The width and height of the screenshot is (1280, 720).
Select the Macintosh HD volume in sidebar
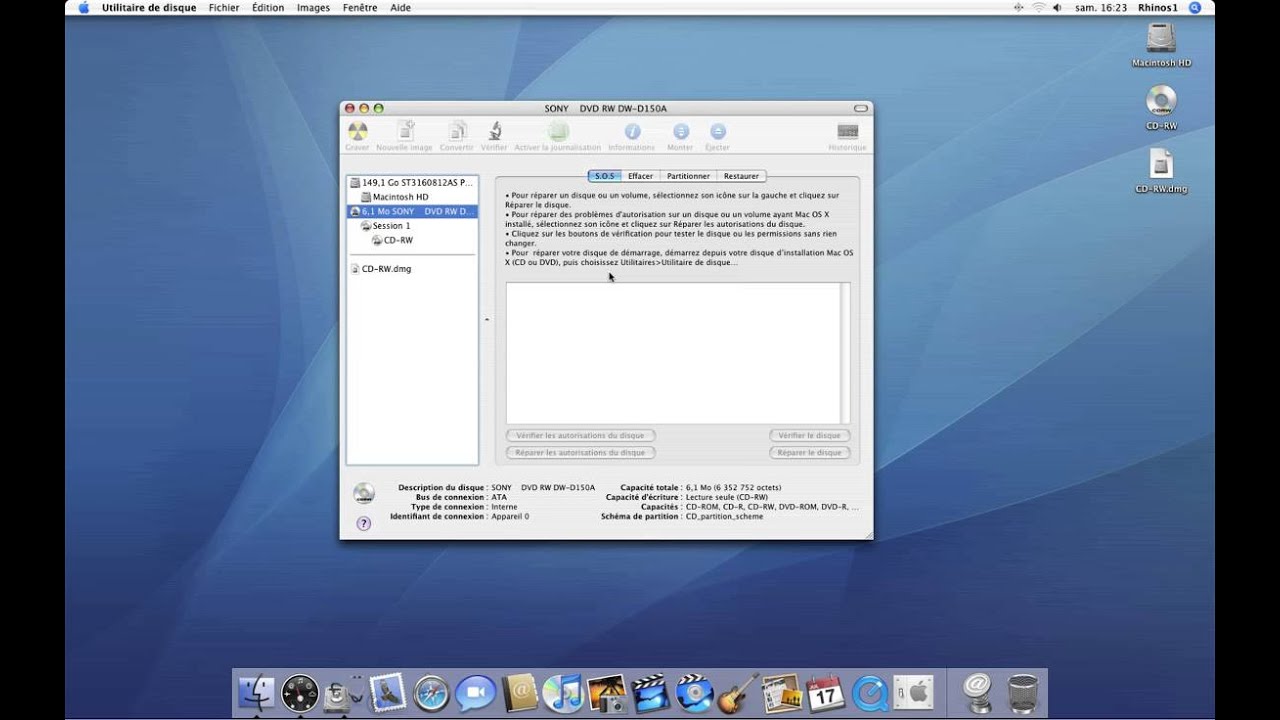pos(412,197)
